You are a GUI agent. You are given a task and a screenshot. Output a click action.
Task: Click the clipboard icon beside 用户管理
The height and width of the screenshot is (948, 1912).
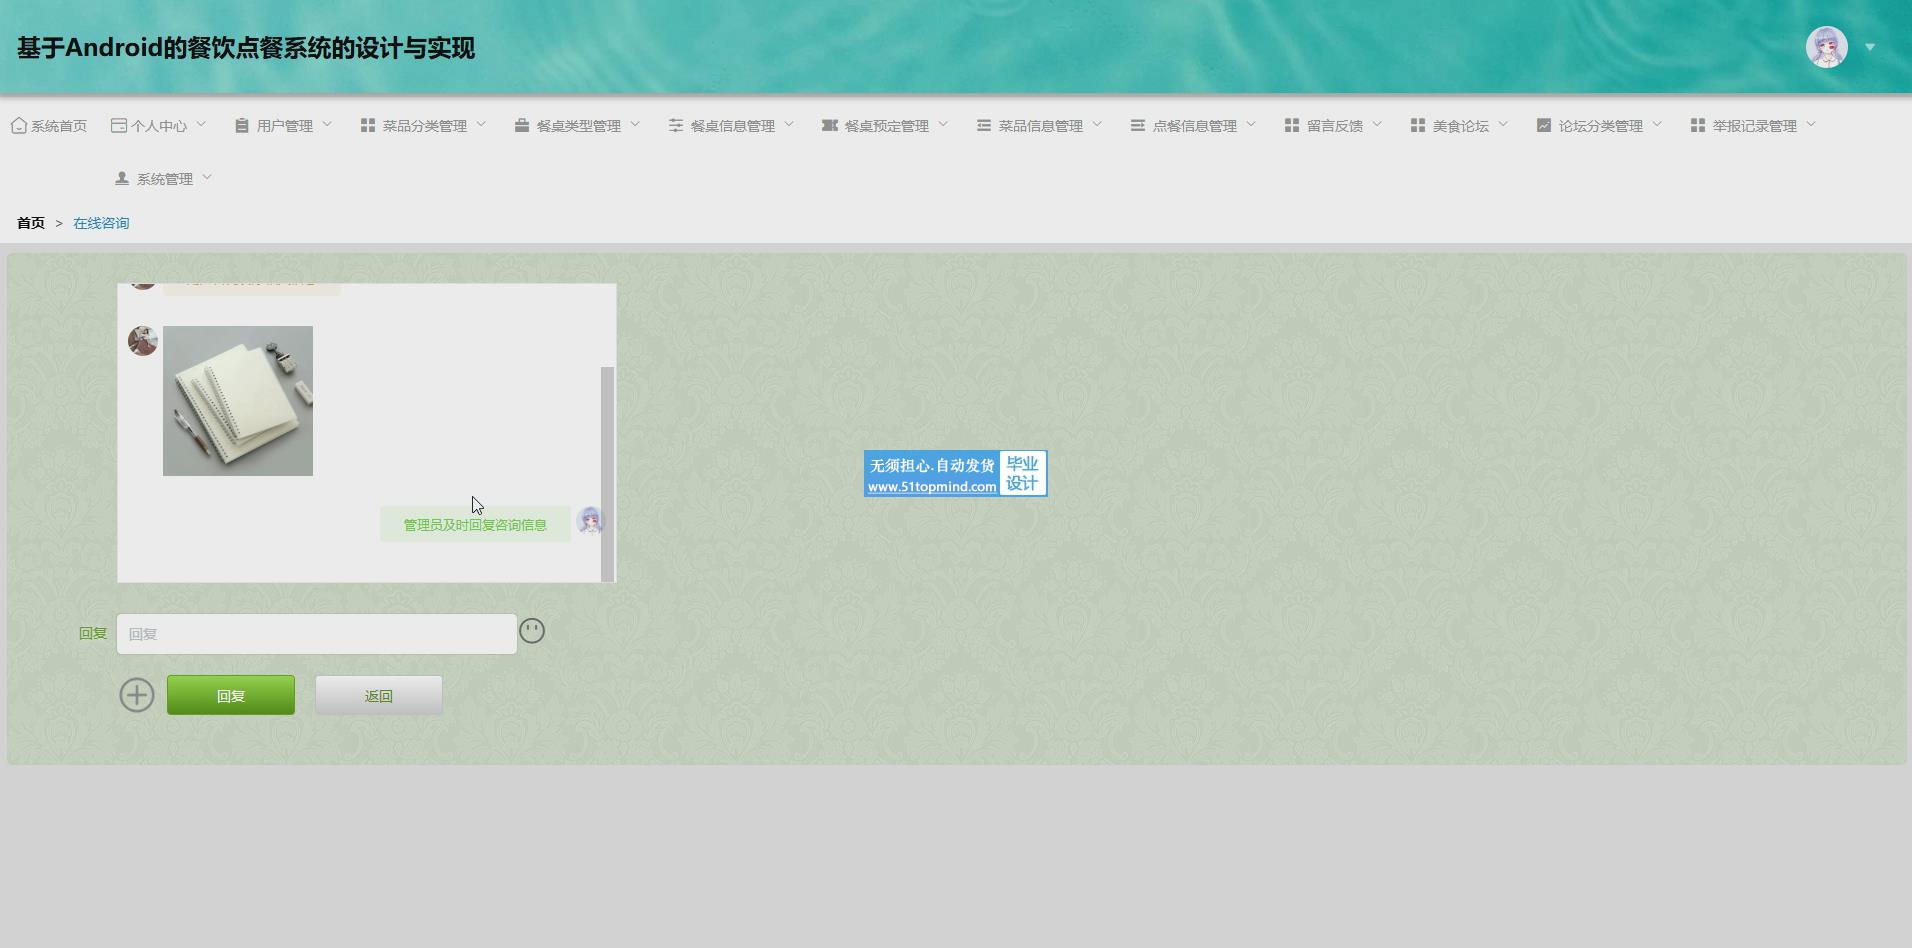click(242, 126)
